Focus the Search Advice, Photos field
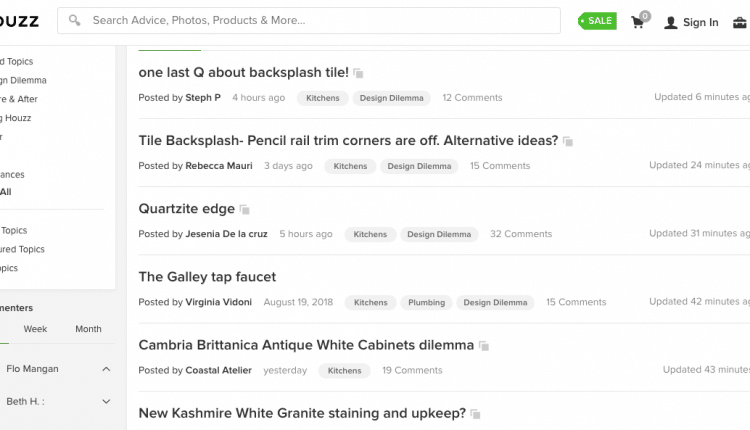This screenshot has width=750, height=430. click(309, 21)
